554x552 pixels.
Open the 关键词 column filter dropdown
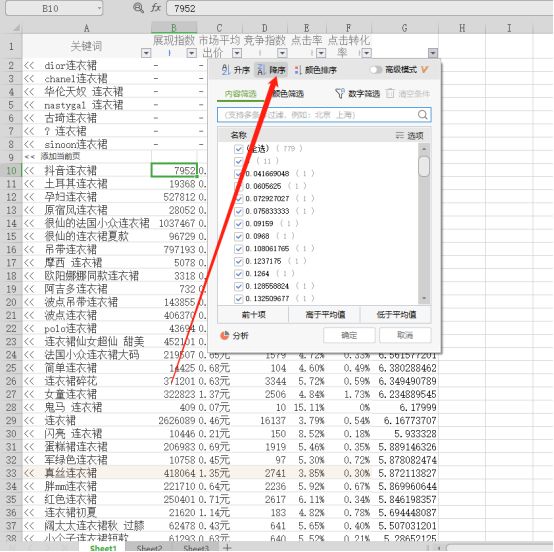(146, 53)
